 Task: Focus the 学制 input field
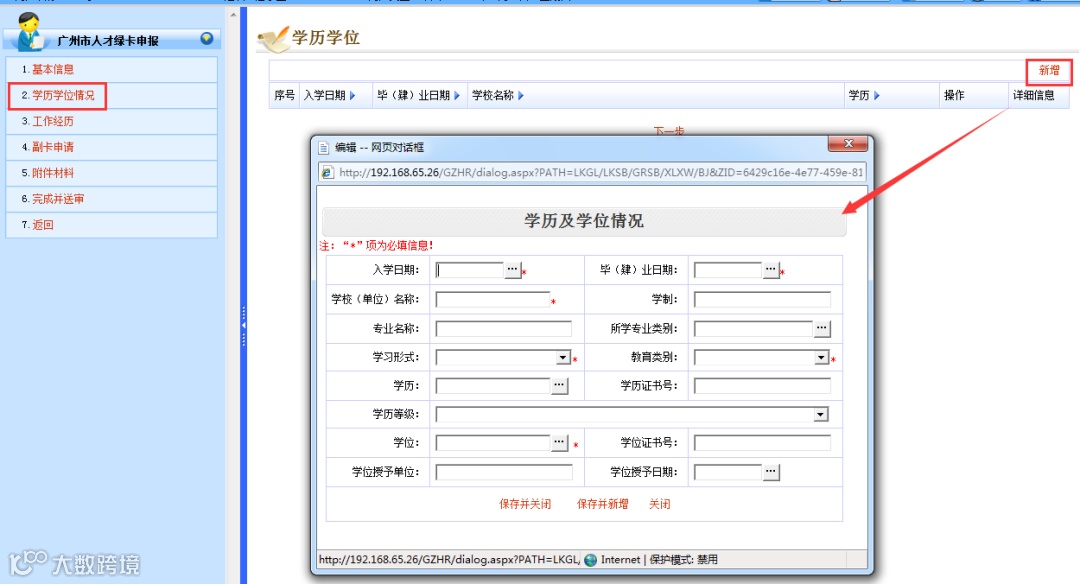pos(762,299)
